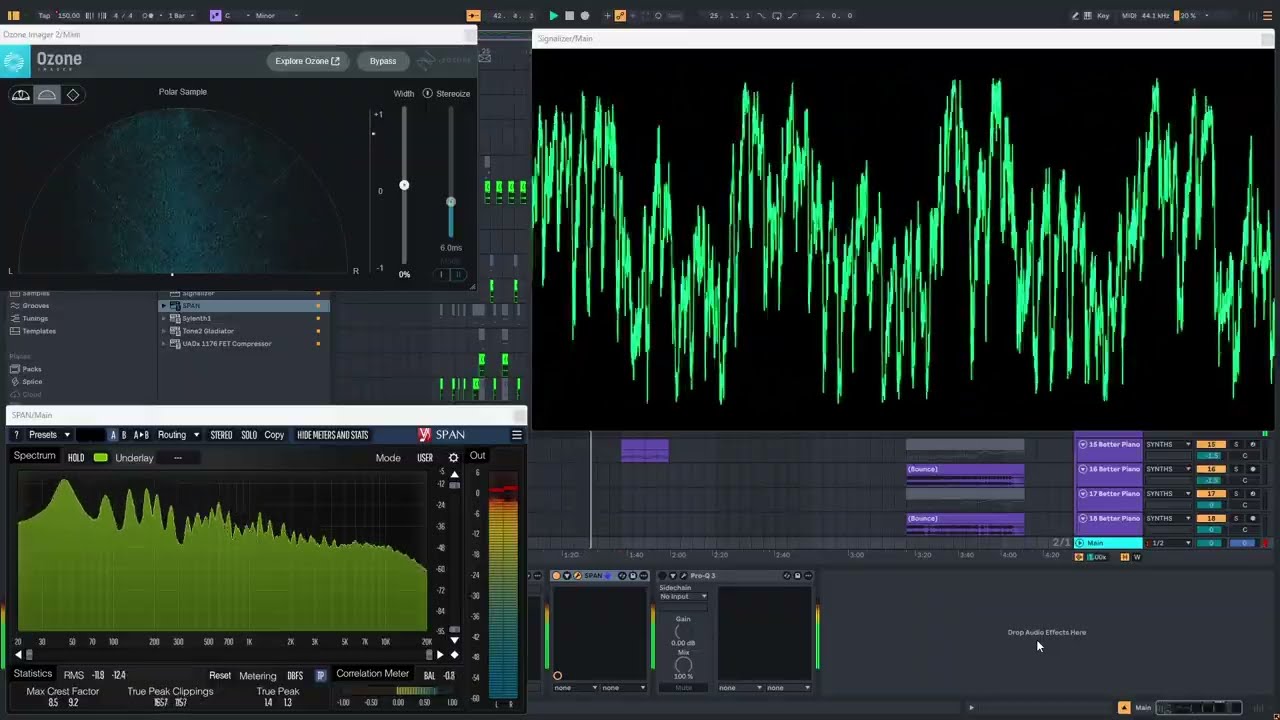Select SPAN preset slot A
1280x720 pixels.
point(112,435)
